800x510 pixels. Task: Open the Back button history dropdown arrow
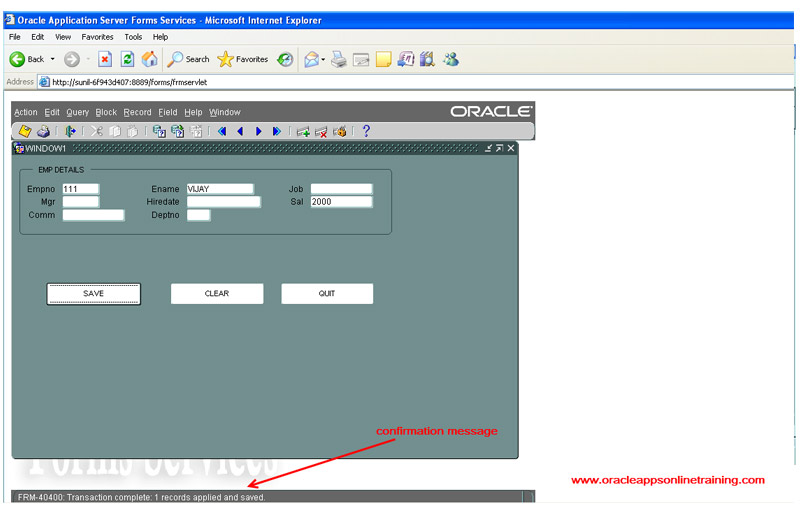(53, 59)
